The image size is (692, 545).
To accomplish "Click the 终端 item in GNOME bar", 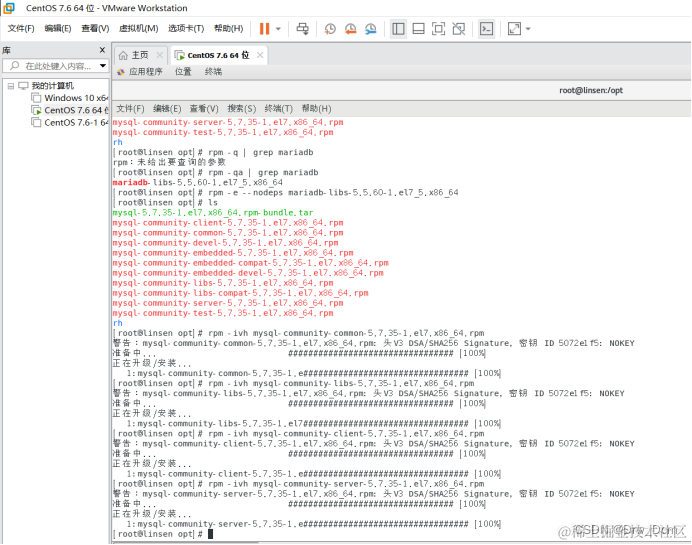I will click(x=214, y=71).
